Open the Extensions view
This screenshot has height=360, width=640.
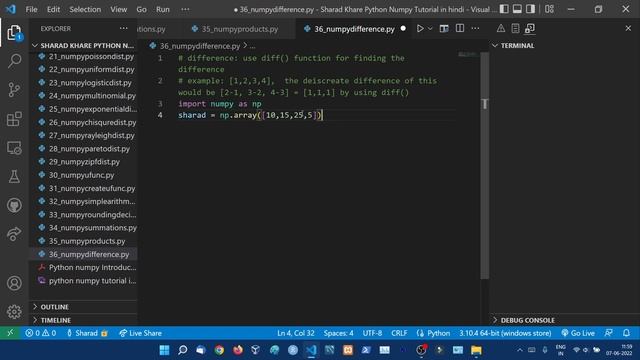[x=14, y=119]
